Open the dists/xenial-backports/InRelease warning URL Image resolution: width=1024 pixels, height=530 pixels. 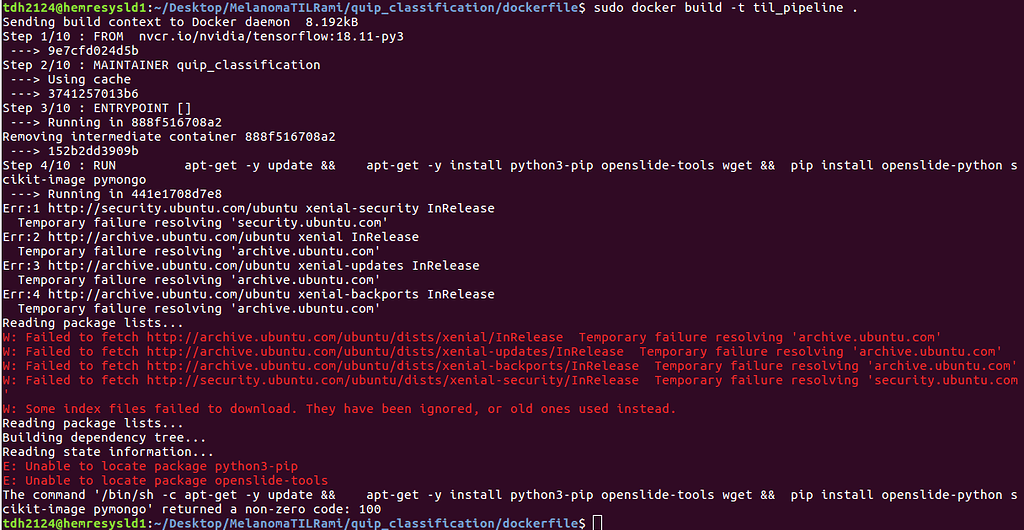[392, 366]
